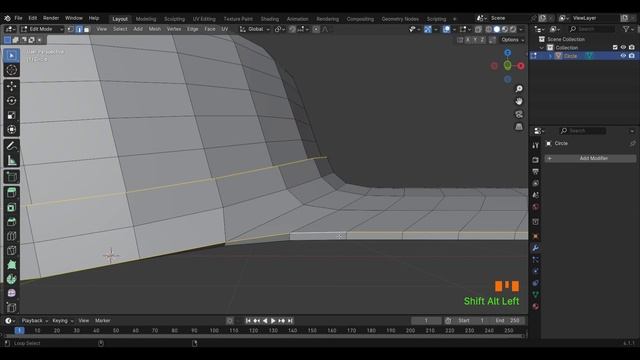Uncheck the Collection exclude checkbox
This screenshot has height=360, width=640.
point(615,47)
